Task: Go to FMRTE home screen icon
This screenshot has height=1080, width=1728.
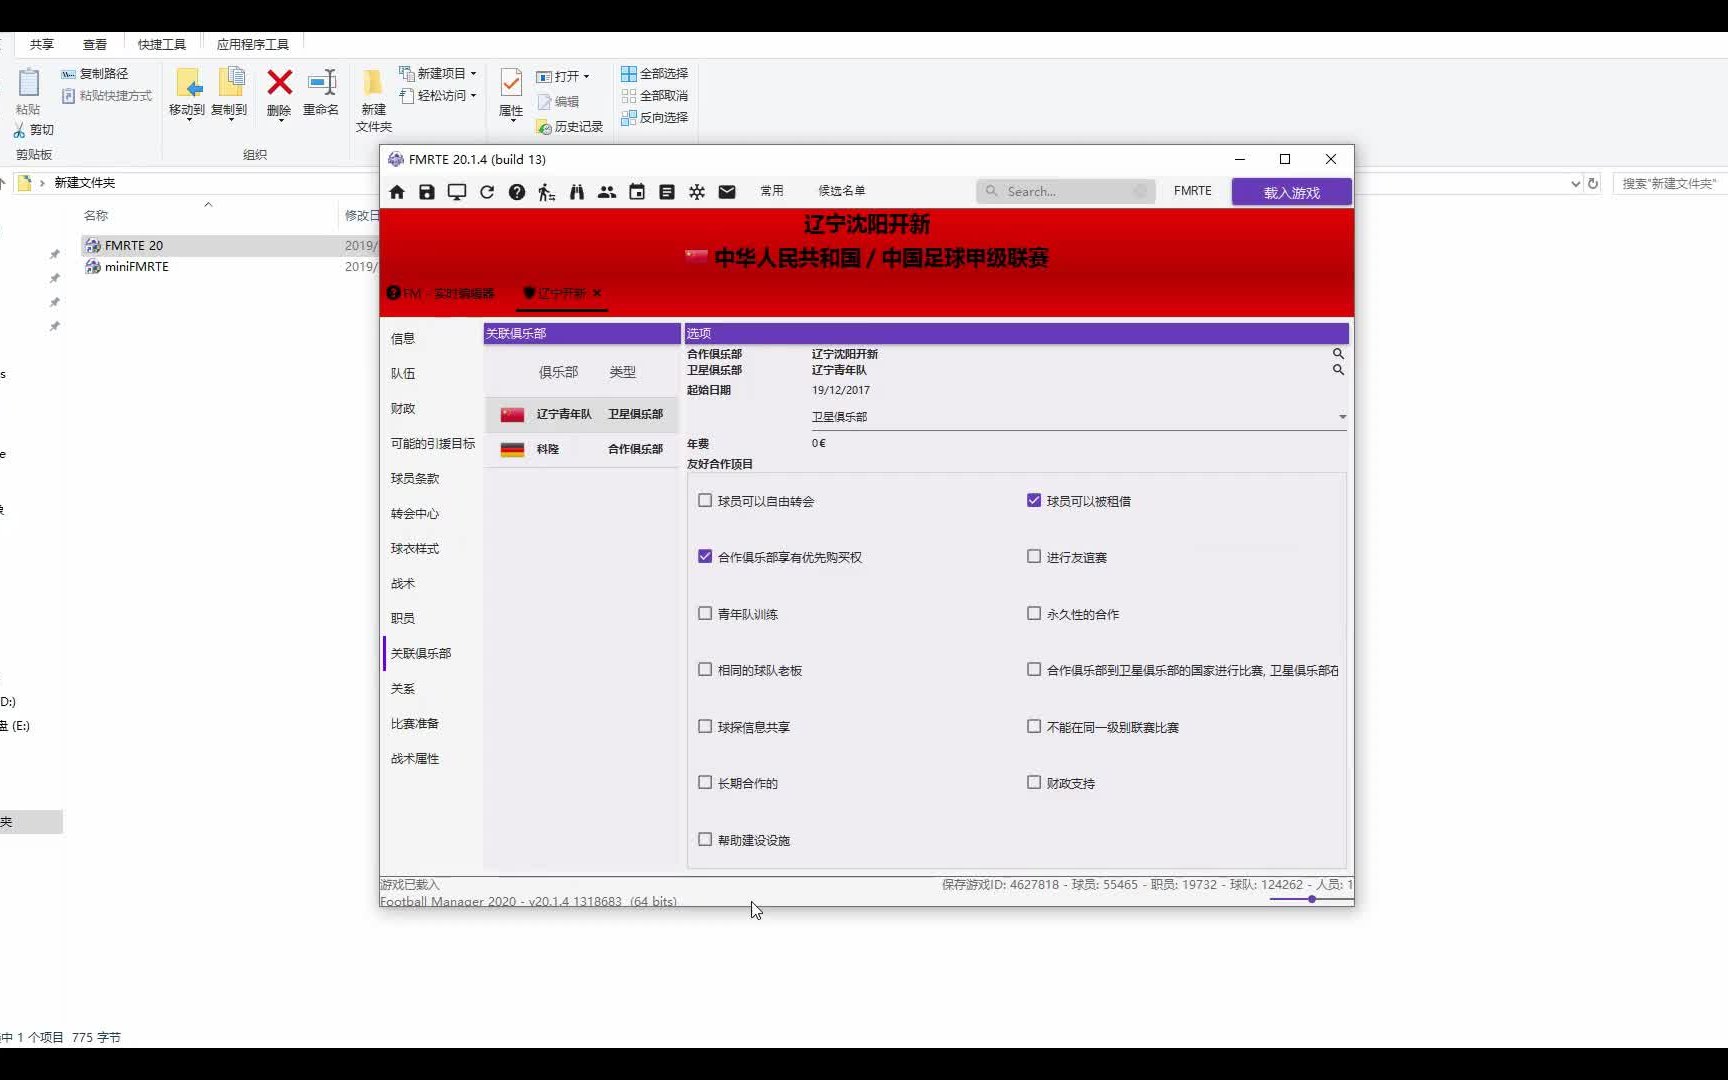Action: (397, 192)
